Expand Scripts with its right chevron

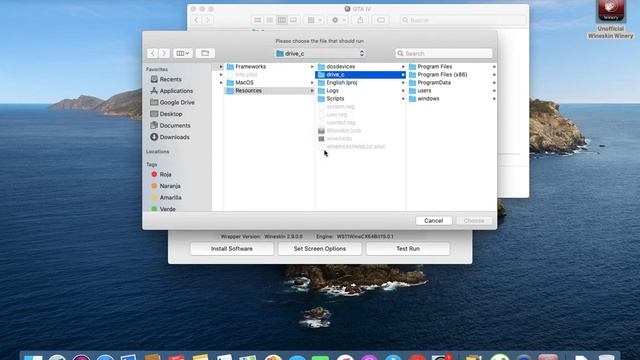tap(403, 99)
